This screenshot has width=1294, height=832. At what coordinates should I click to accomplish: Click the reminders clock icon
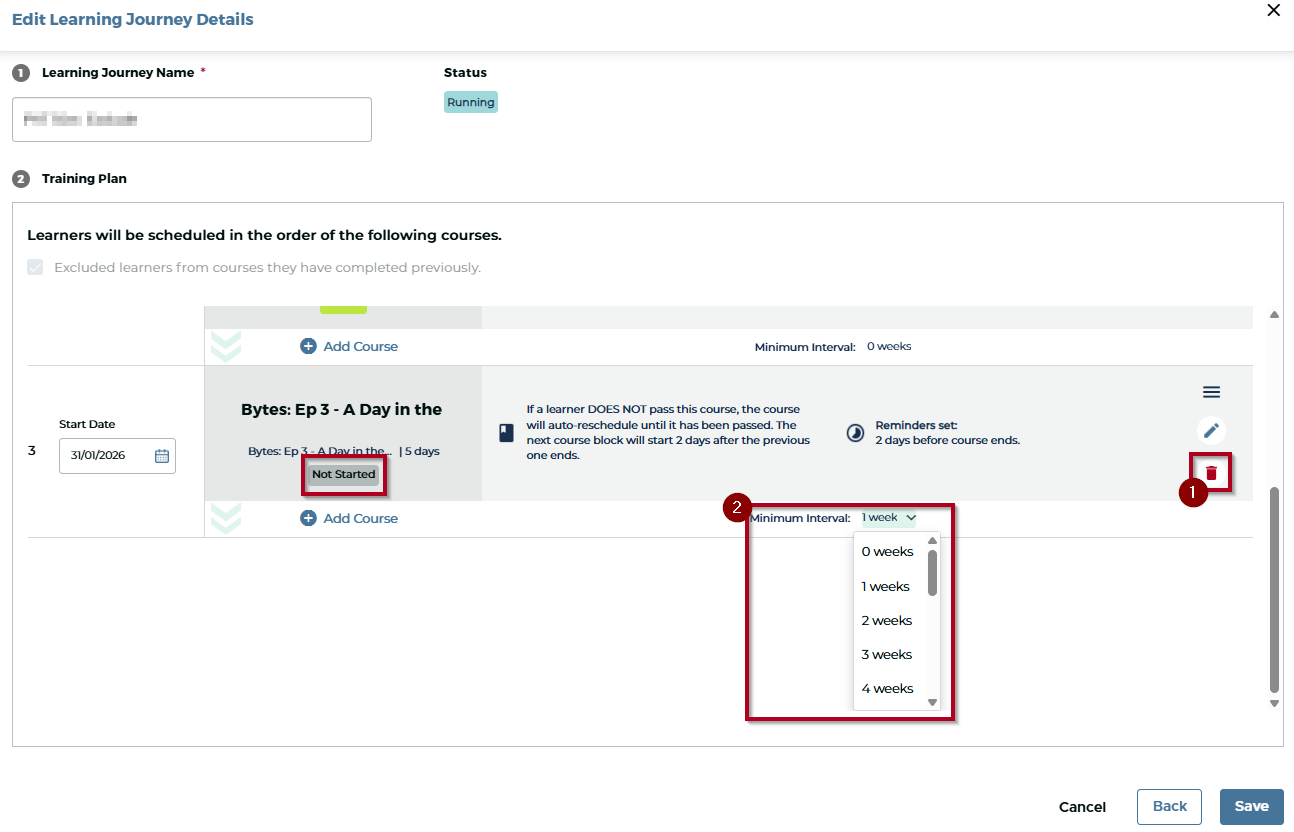click(x=855, y=433)
